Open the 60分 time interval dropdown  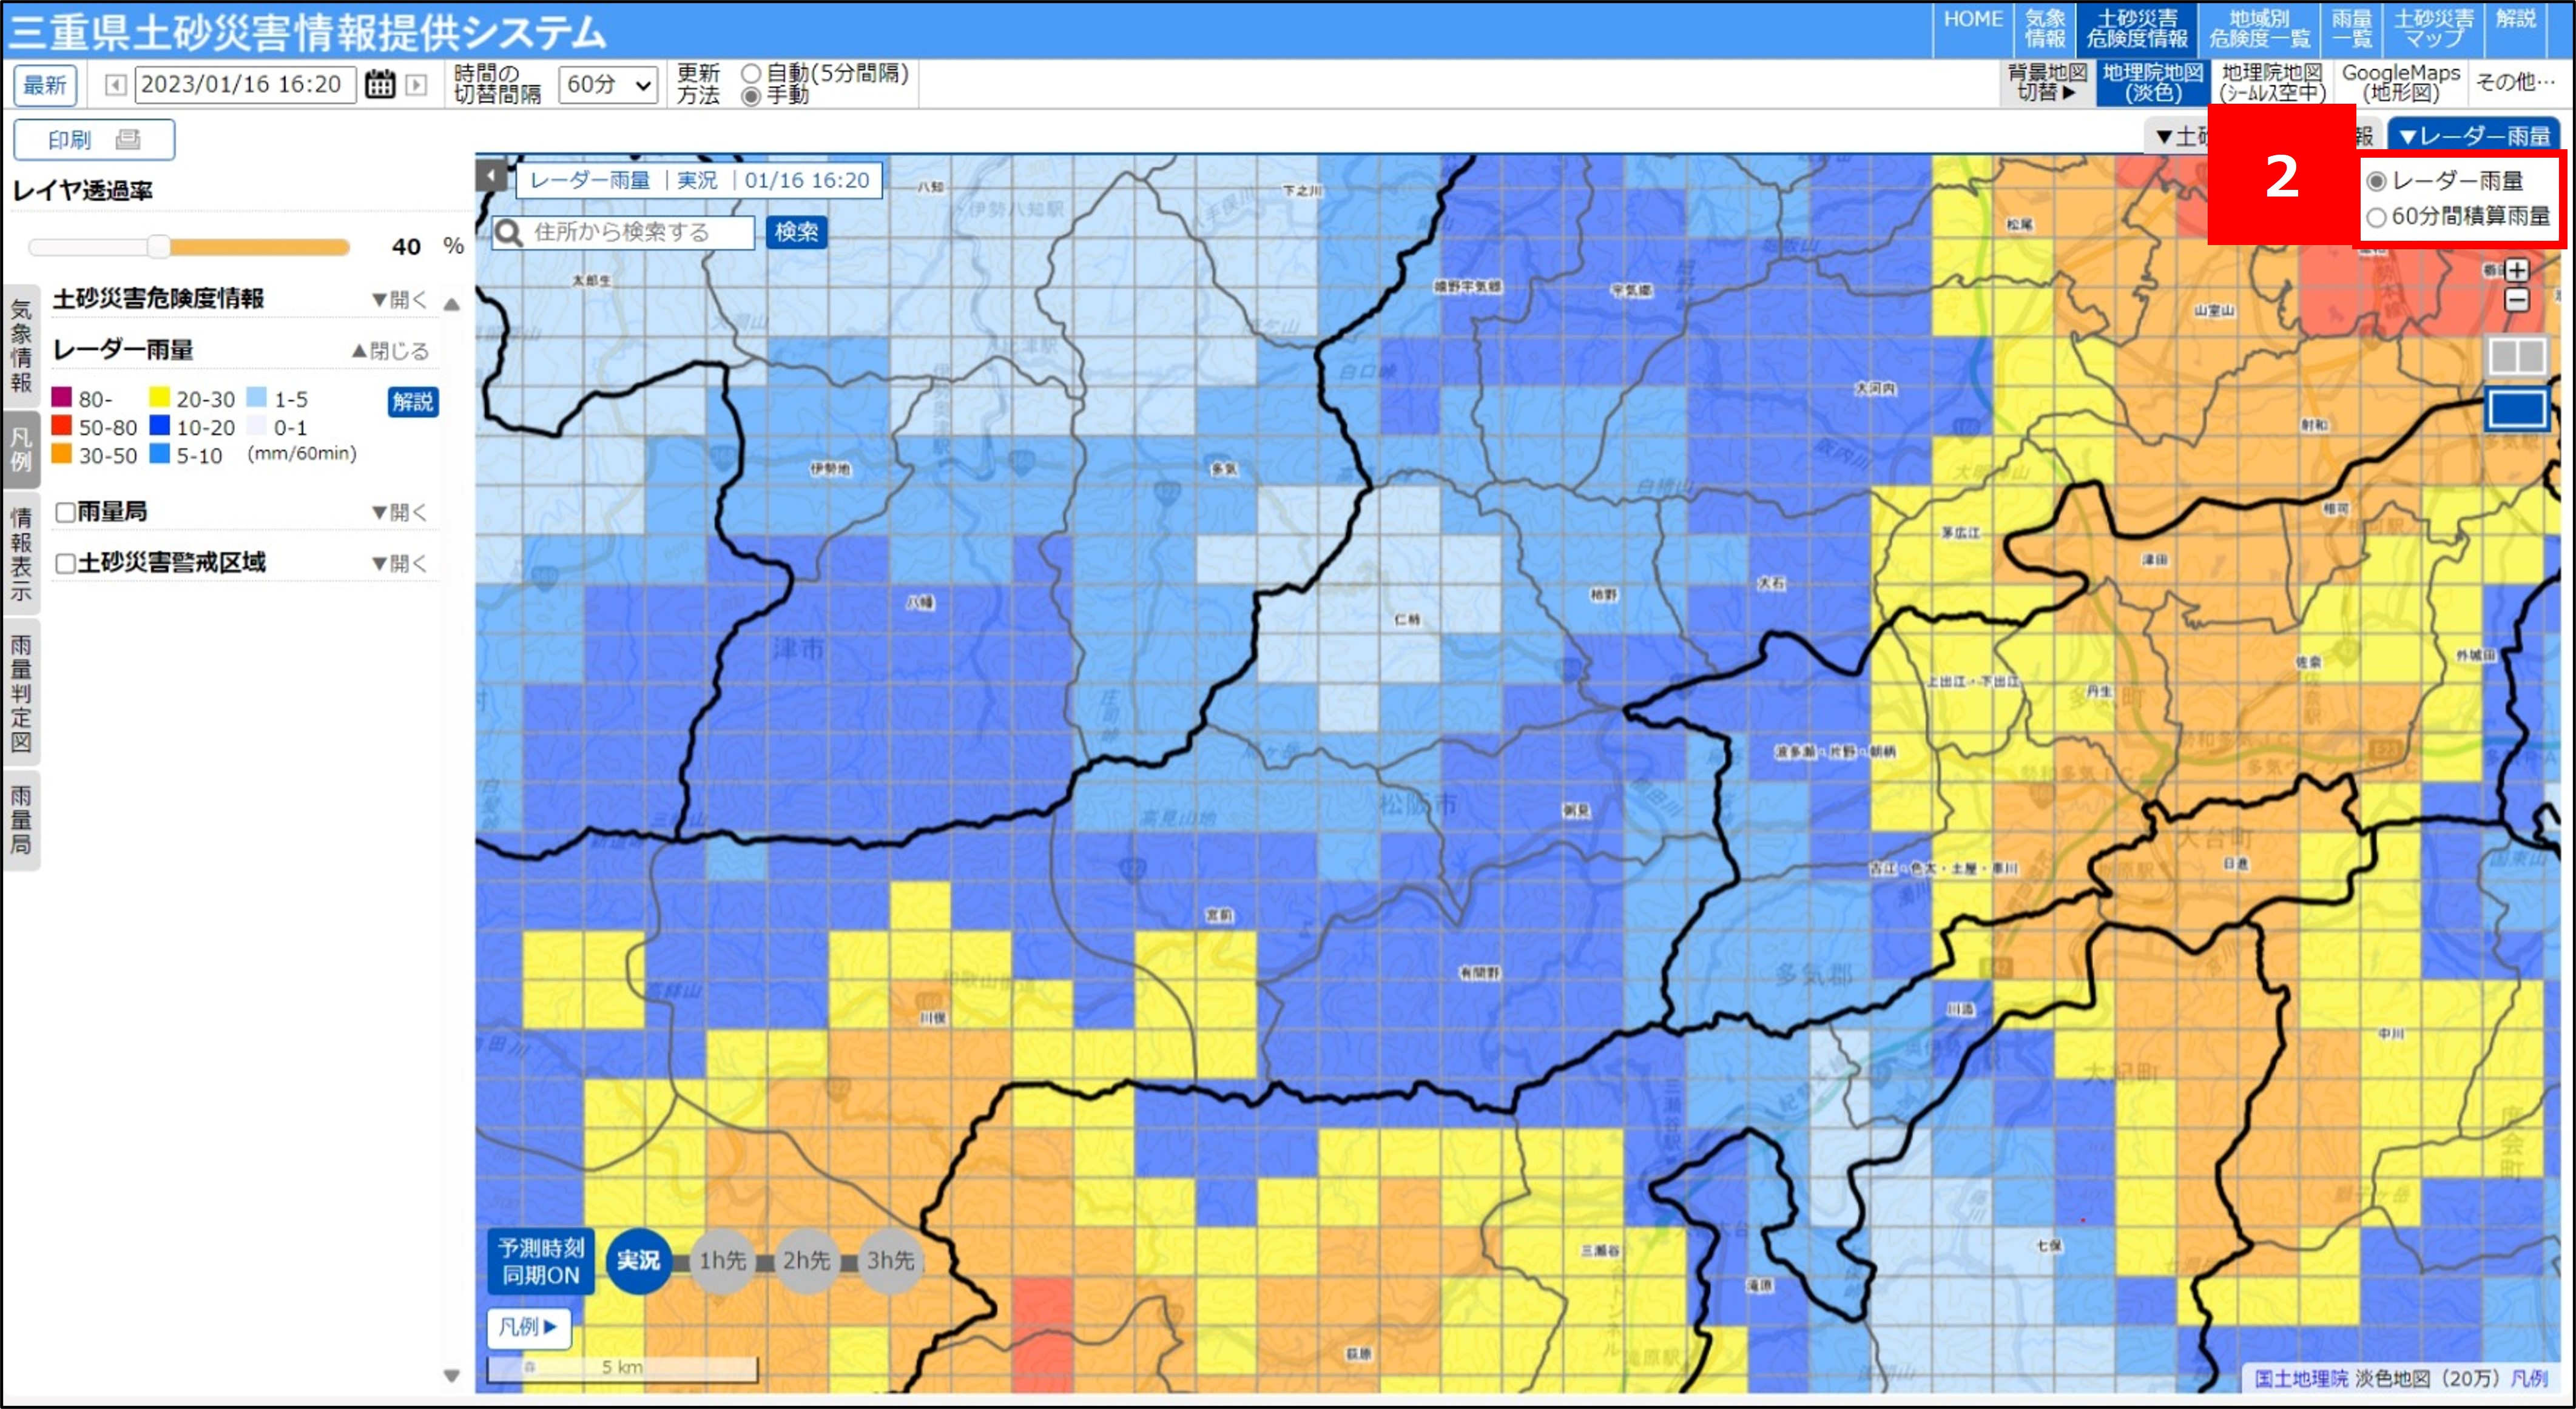pyautogui.click(x=608, y=85)
